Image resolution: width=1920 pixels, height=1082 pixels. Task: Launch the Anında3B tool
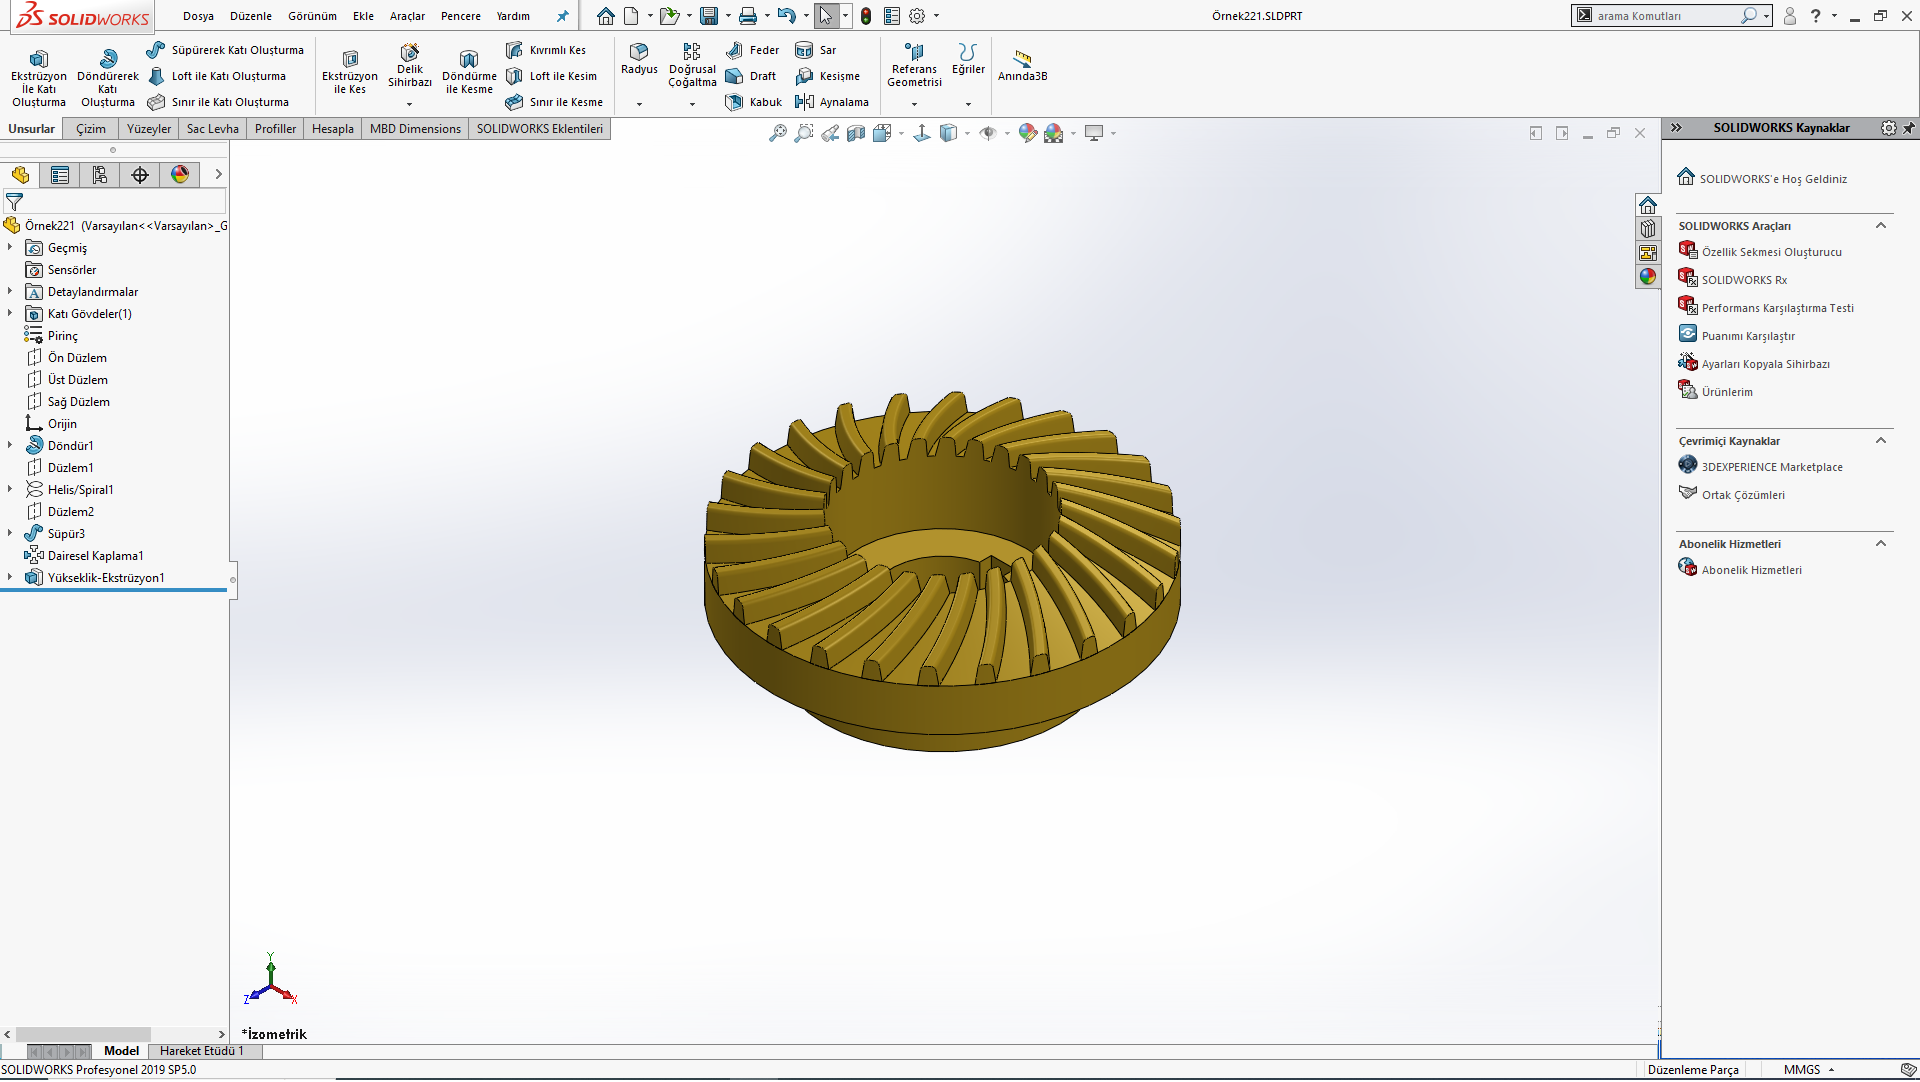click(1022, 66)
